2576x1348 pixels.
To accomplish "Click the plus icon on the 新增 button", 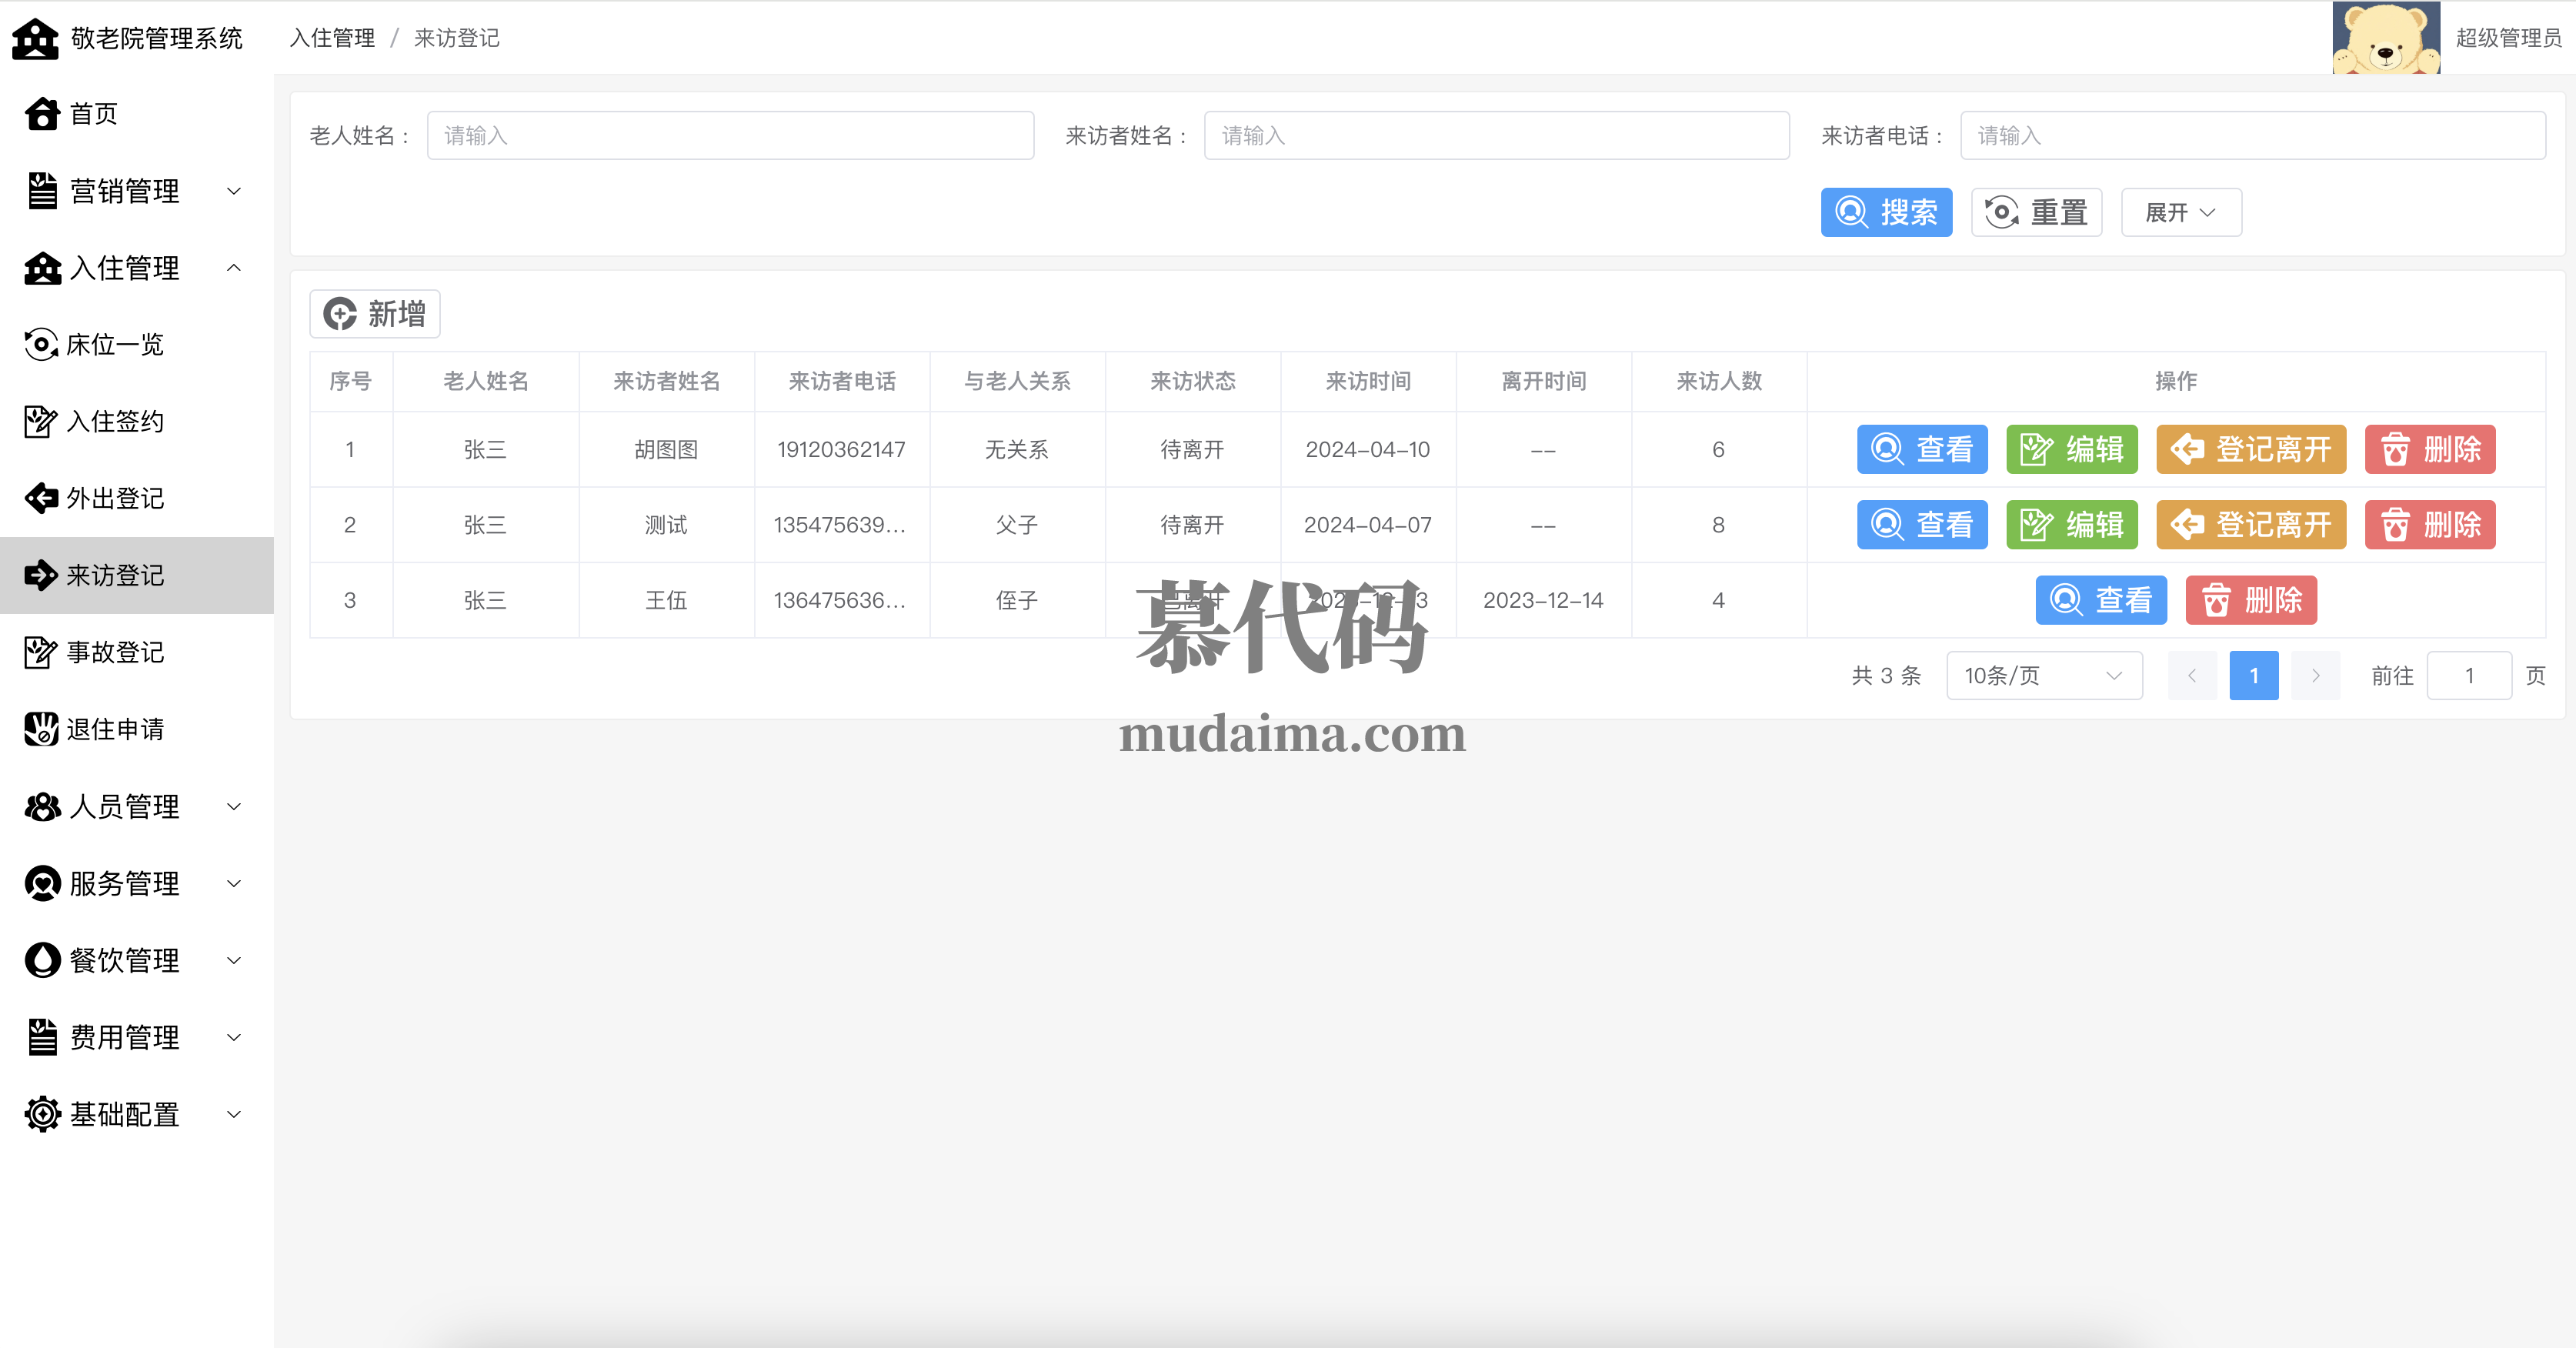I will pos(340,314).
